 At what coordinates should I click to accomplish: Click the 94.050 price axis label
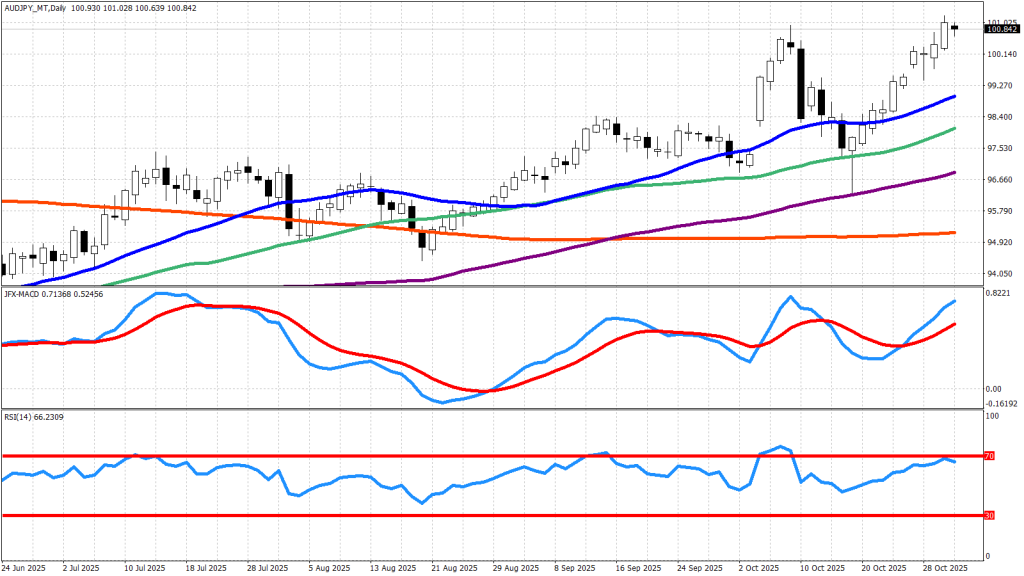pyautogui.click(x=1000, y=274)
